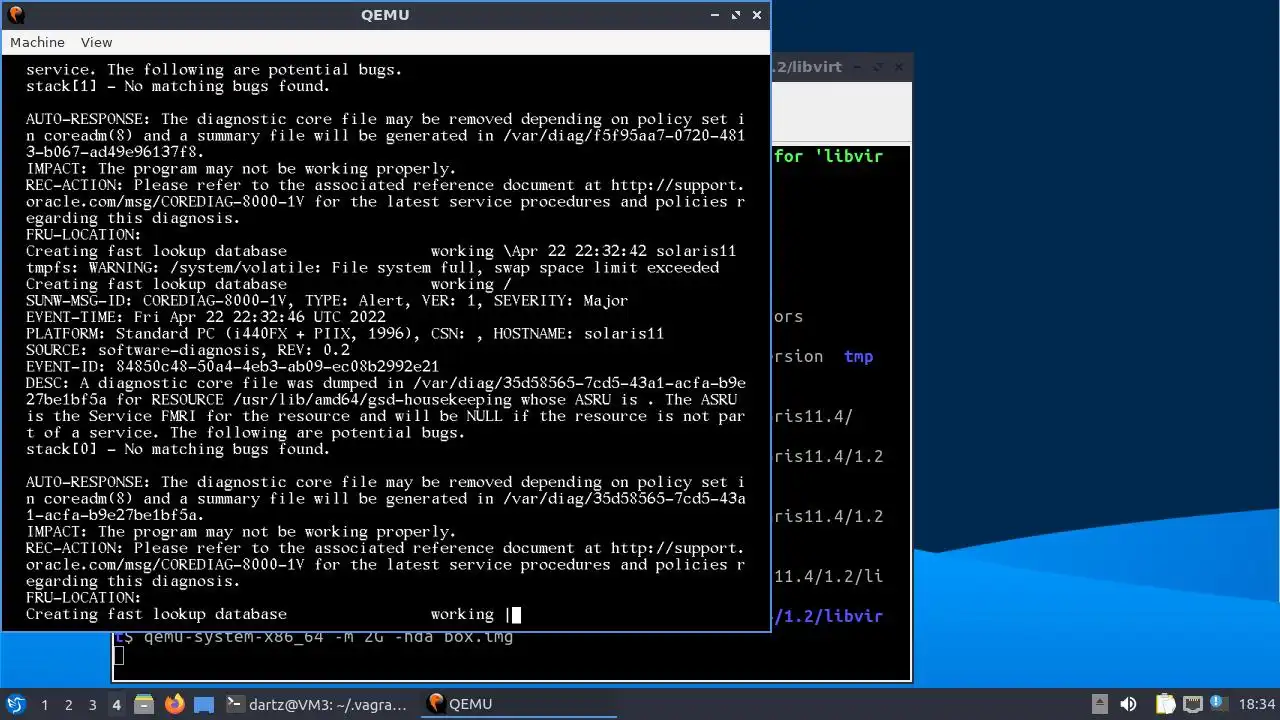Open the View menu in QEMU
The height and width of the screenshot is (720, 1280).
pos(96,42)
